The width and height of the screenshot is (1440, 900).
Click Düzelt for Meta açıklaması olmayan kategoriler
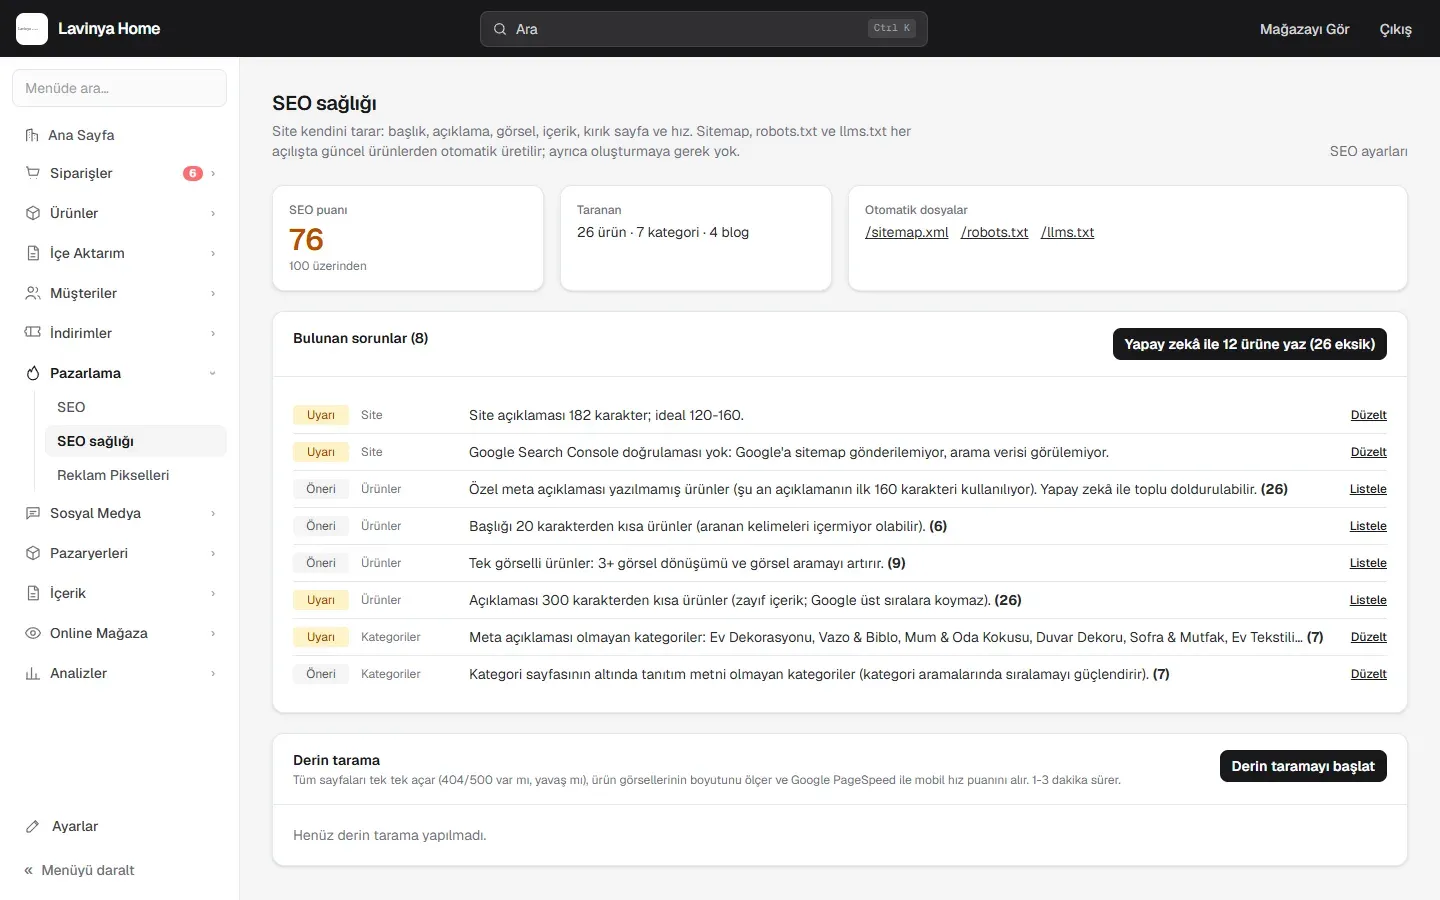(1369, 637)
